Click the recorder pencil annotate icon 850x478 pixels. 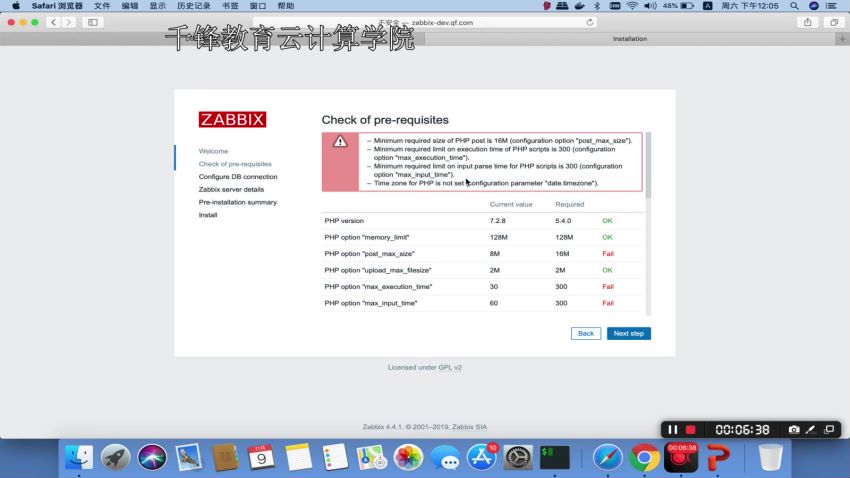point(810,429)
